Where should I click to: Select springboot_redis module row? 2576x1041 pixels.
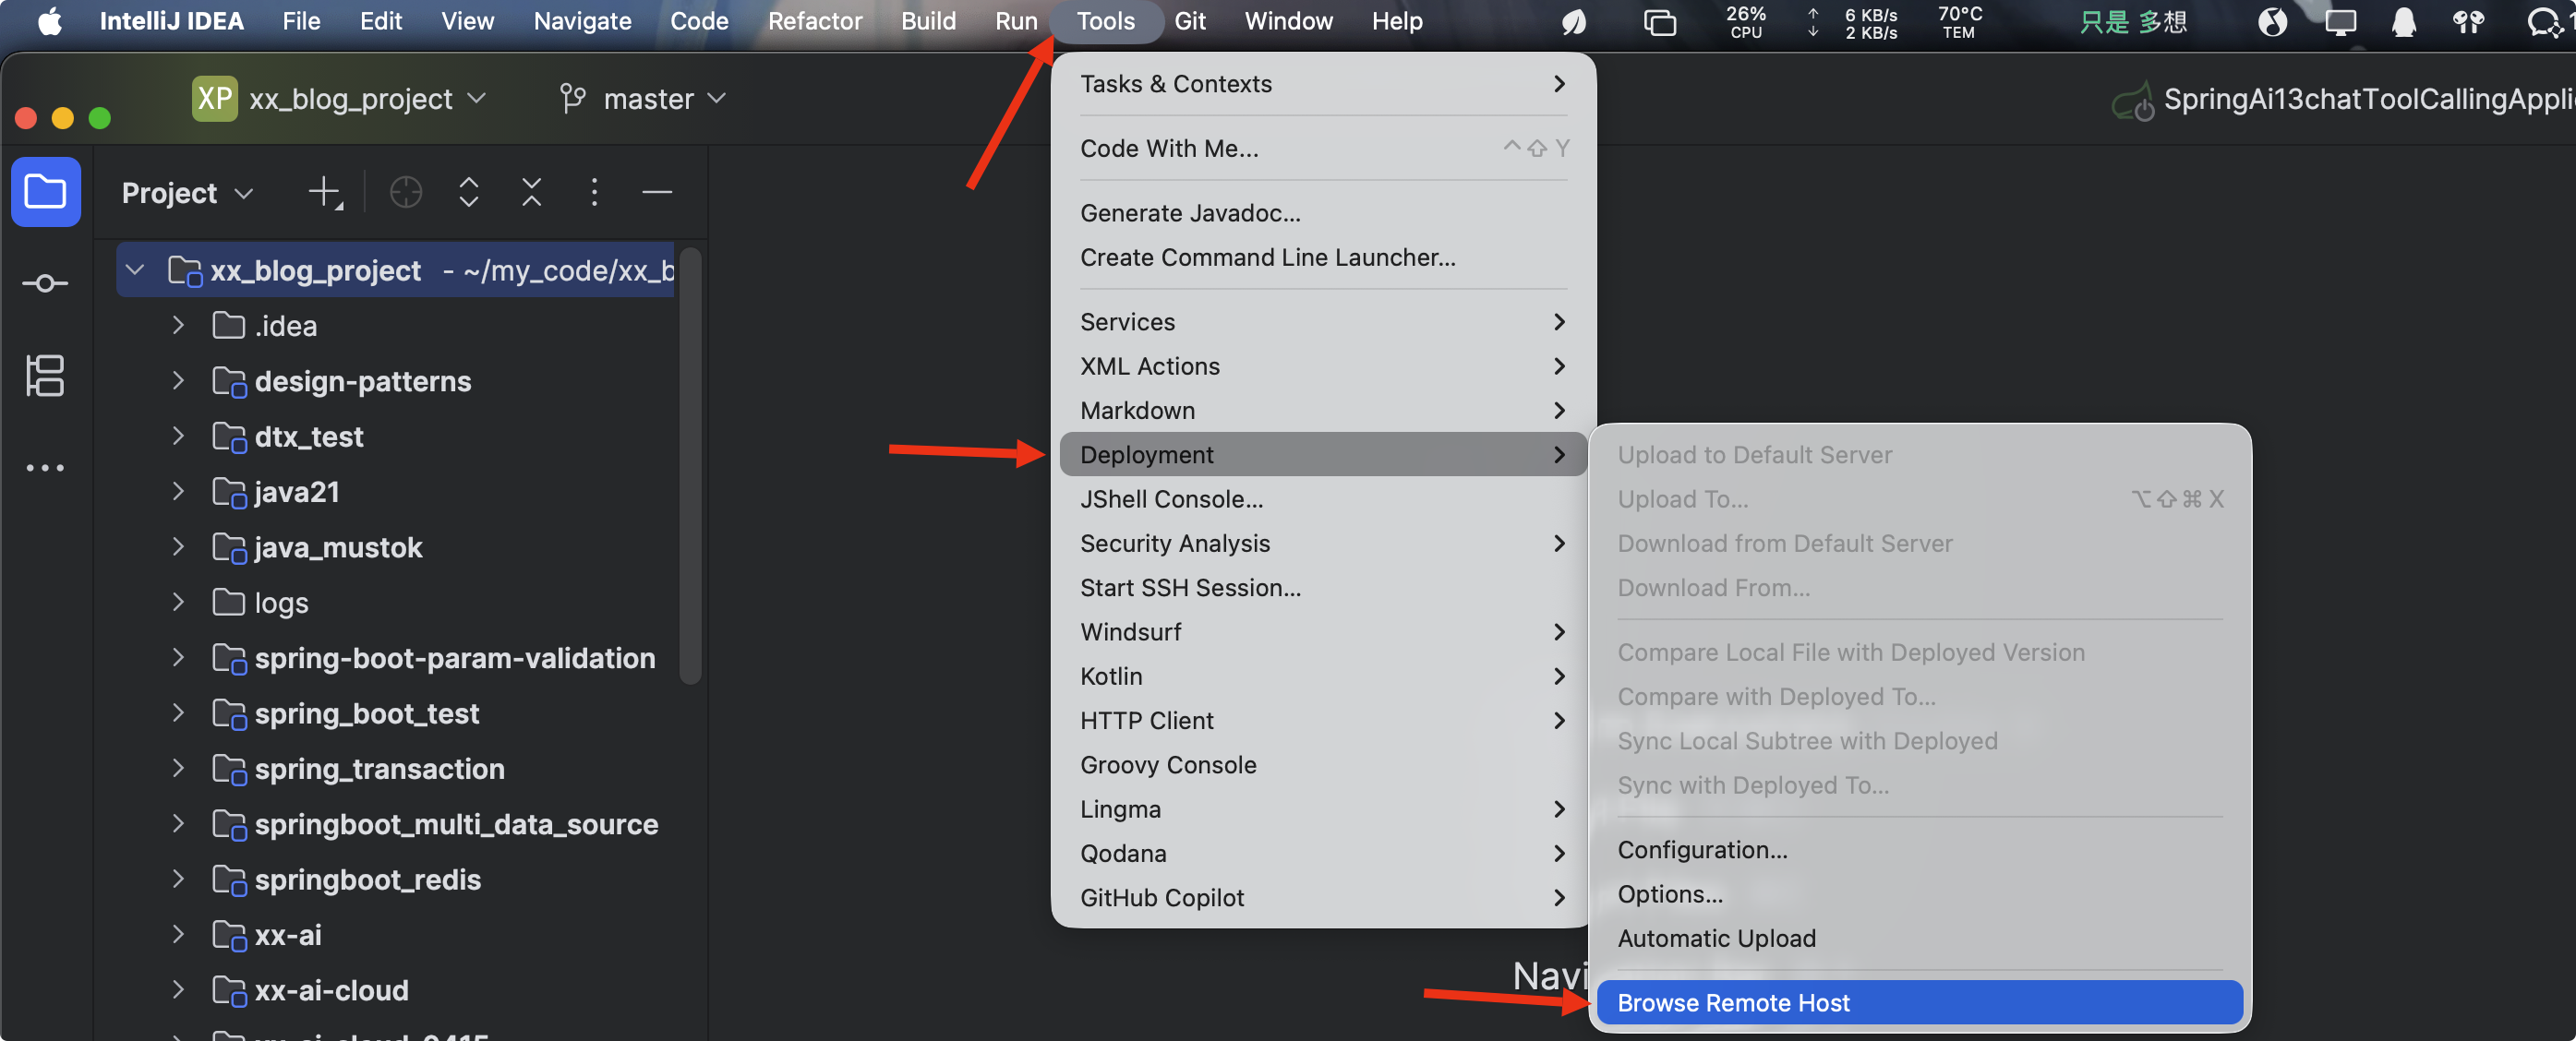click(395, 879)
